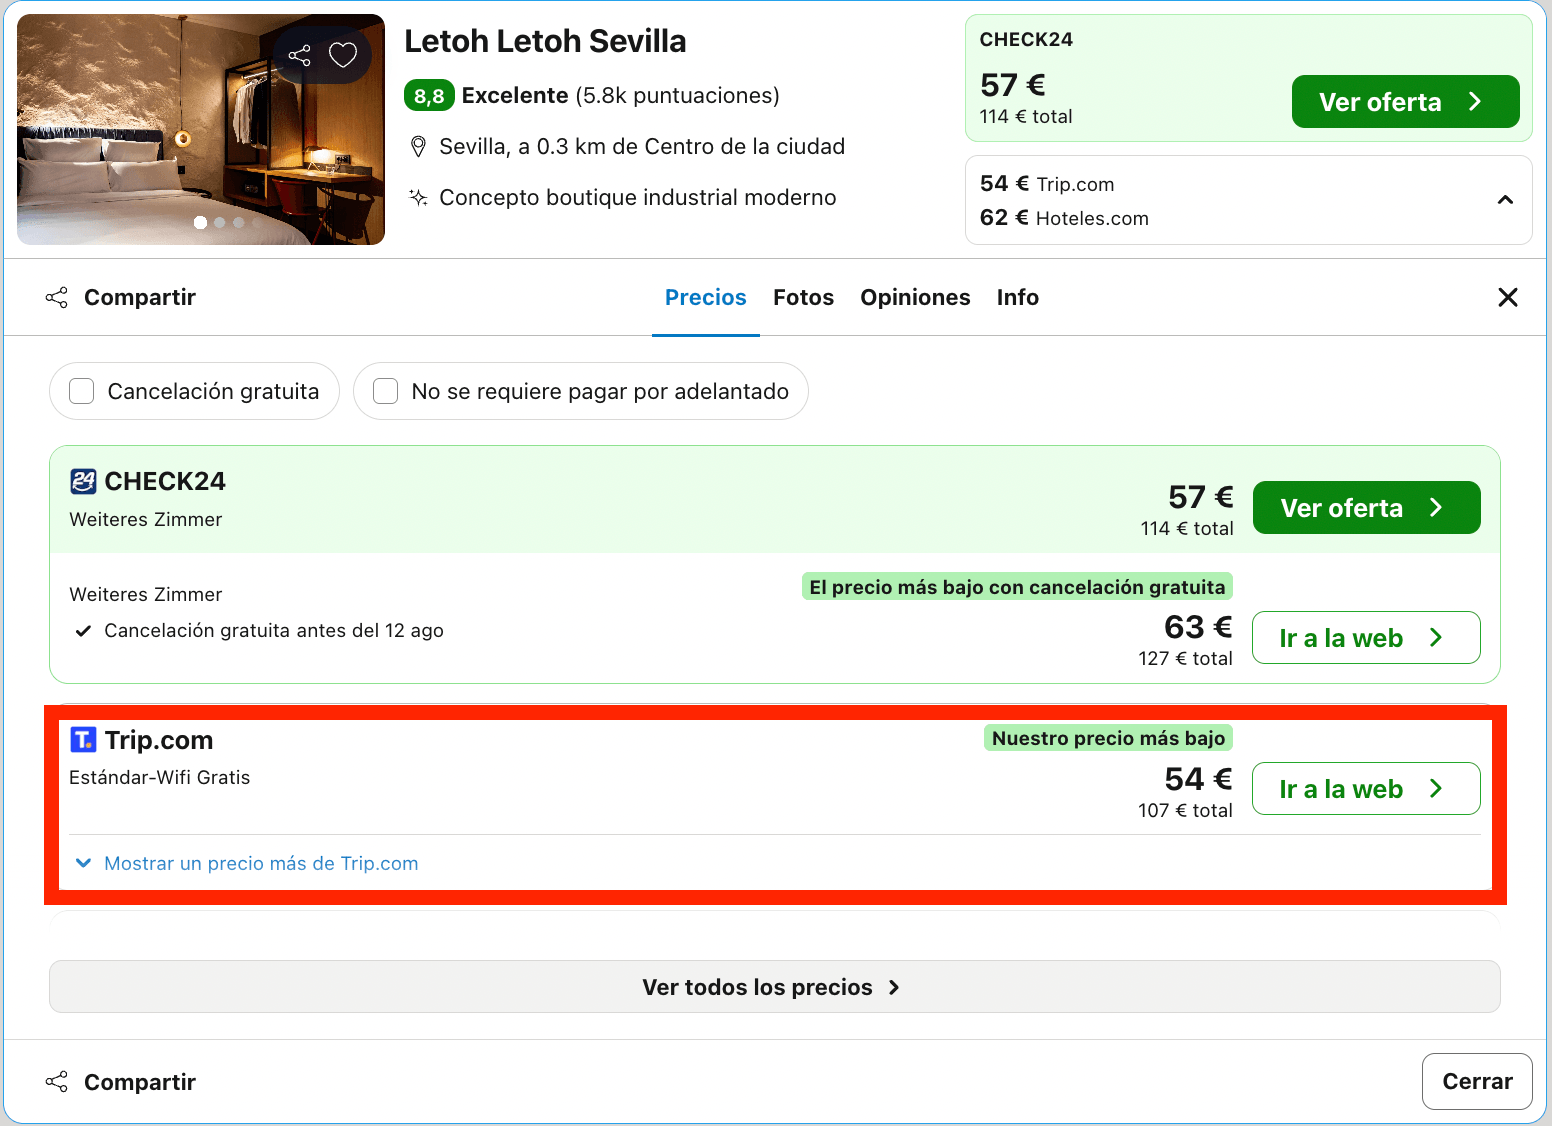This screenshot has height=1126, width=1552.
Task: Click Cancelación gratuita antes del 12 ago
Action: point(274,631)
